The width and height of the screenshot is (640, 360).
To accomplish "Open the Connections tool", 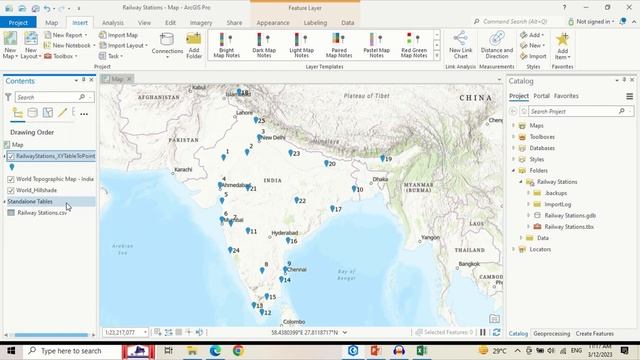I will click(x=167, y=45).
